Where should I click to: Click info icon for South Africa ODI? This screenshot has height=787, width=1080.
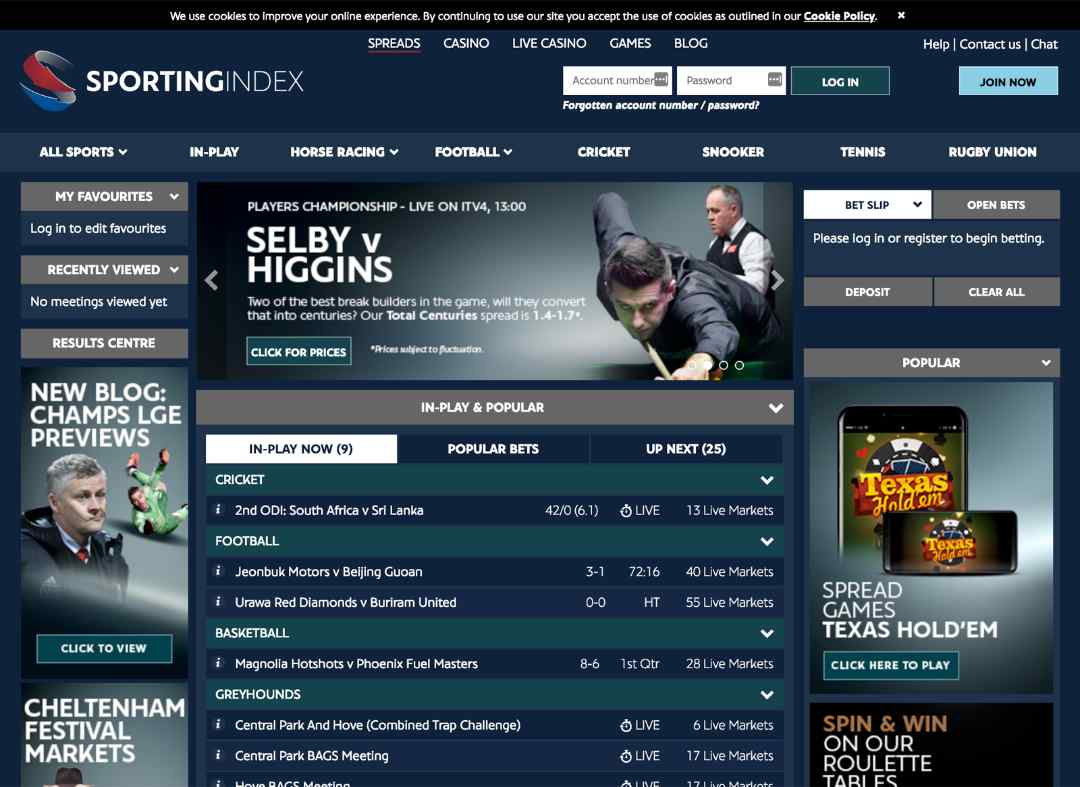[218, 510]
